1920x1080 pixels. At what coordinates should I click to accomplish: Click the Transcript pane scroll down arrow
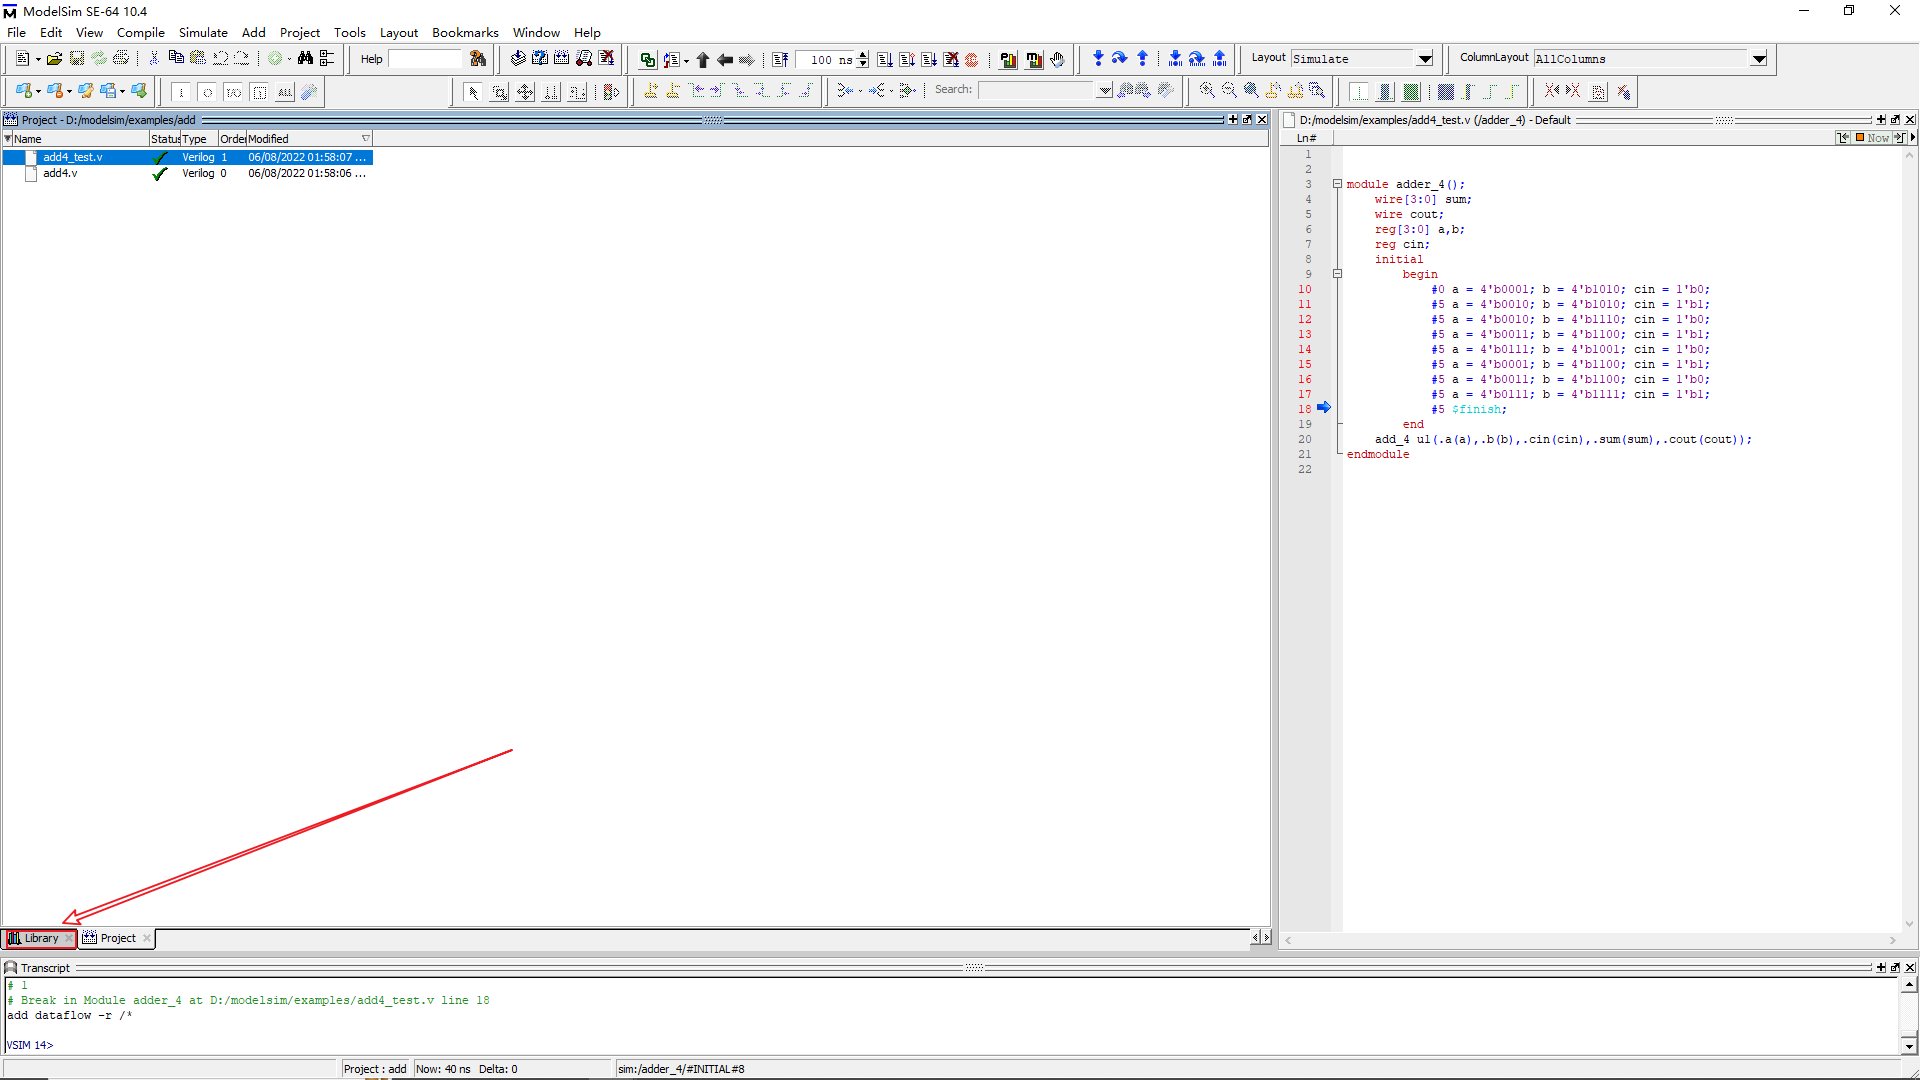[x=1909, y=1046]
